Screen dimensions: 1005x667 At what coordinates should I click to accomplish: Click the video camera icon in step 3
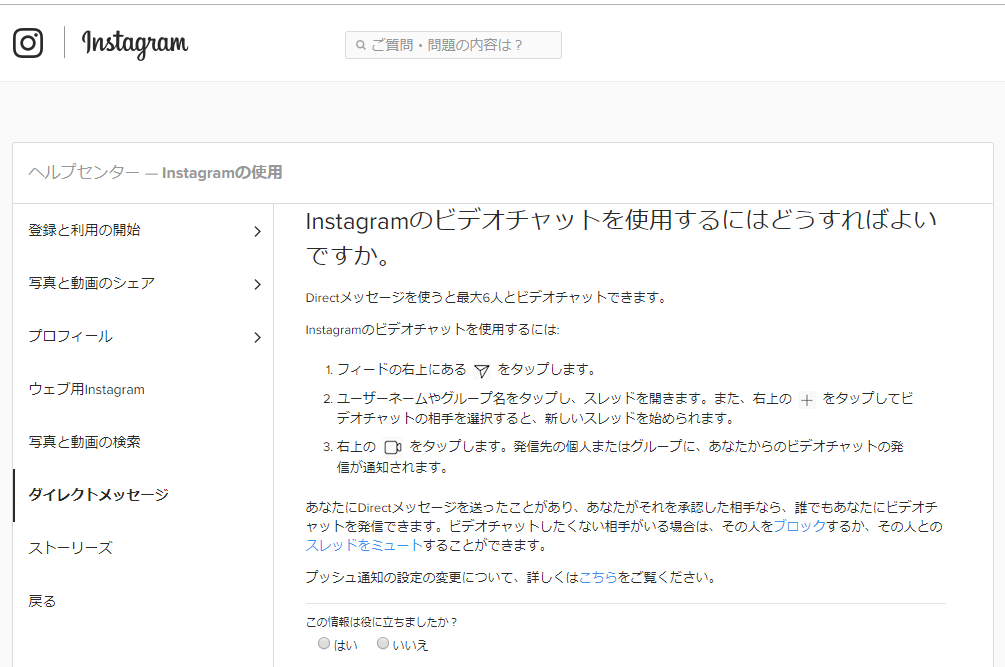click(x=392, y=447)
